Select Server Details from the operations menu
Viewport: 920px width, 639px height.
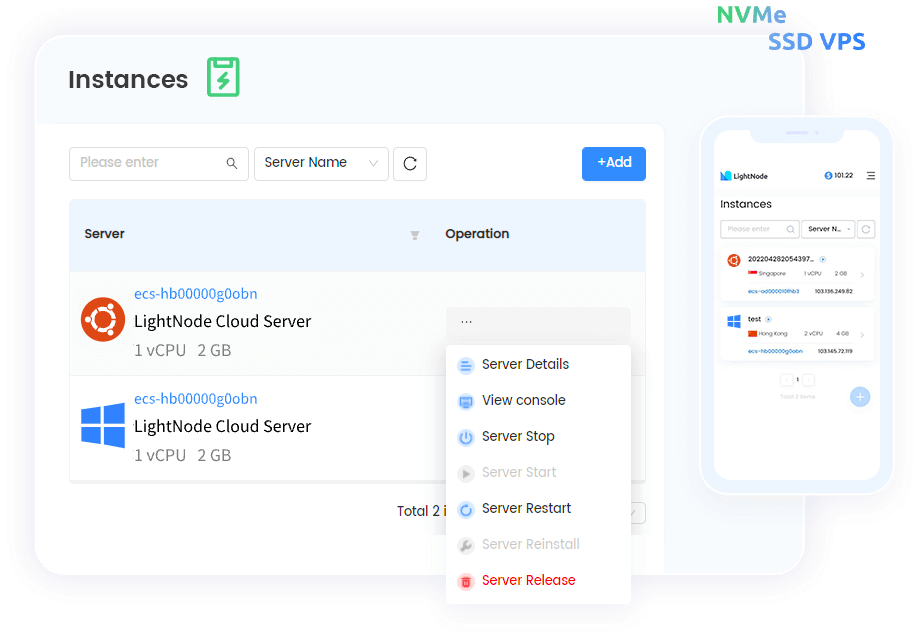525,364
